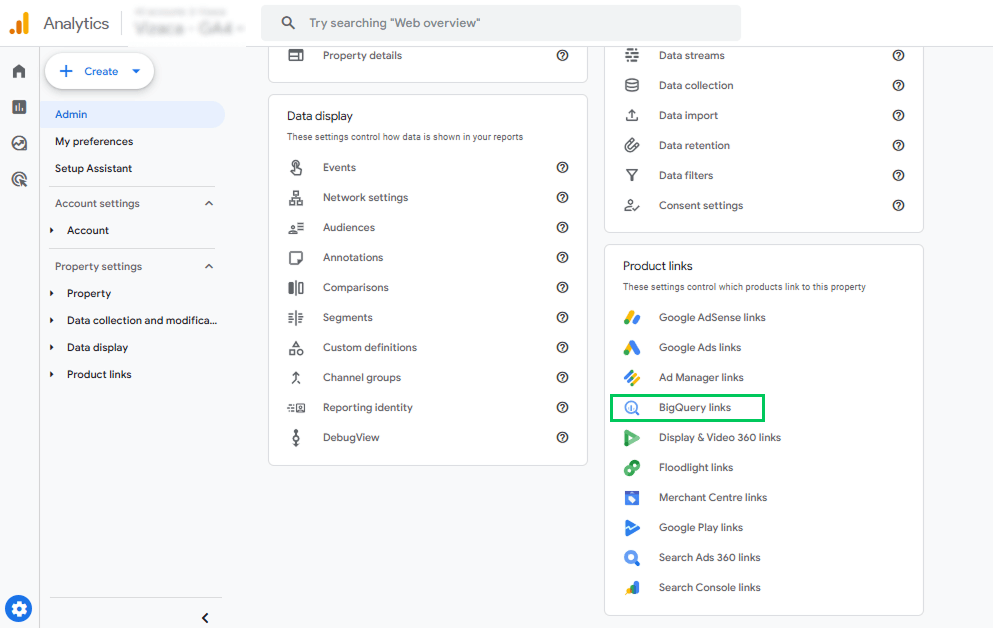
Task: Open Data filters
Action: [x=686, y=175]
